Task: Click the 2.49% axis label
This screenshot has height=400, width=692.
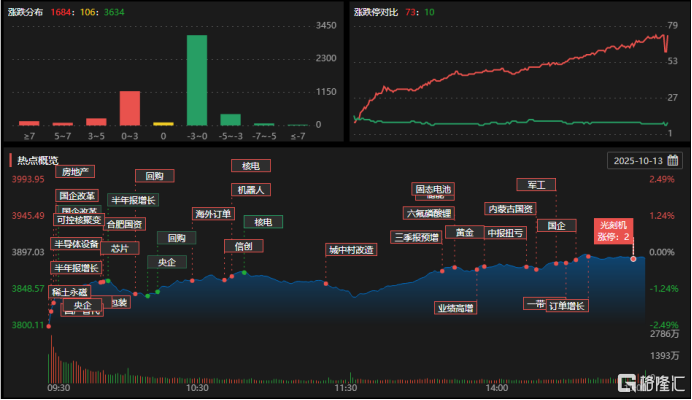Action: point(662,179)
